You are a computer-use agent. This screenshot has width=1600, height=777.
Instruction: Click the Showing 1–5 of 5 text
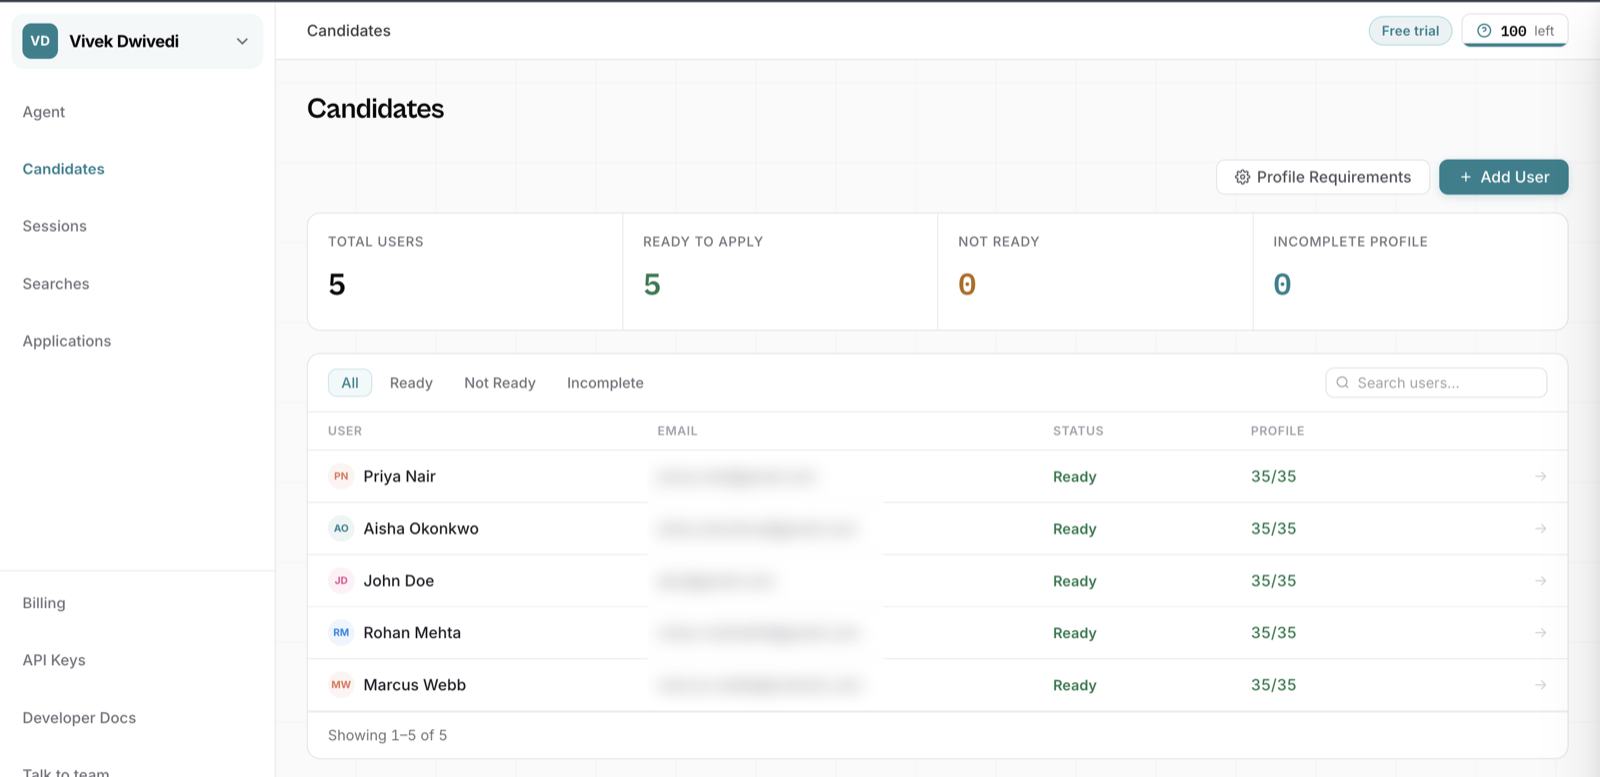pos(387,735)
